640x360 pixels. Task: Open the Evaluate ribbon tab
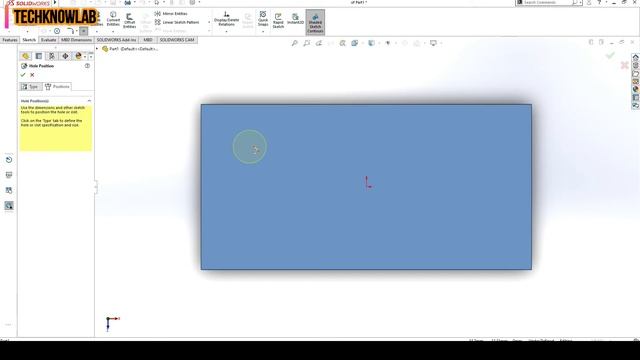48,40
